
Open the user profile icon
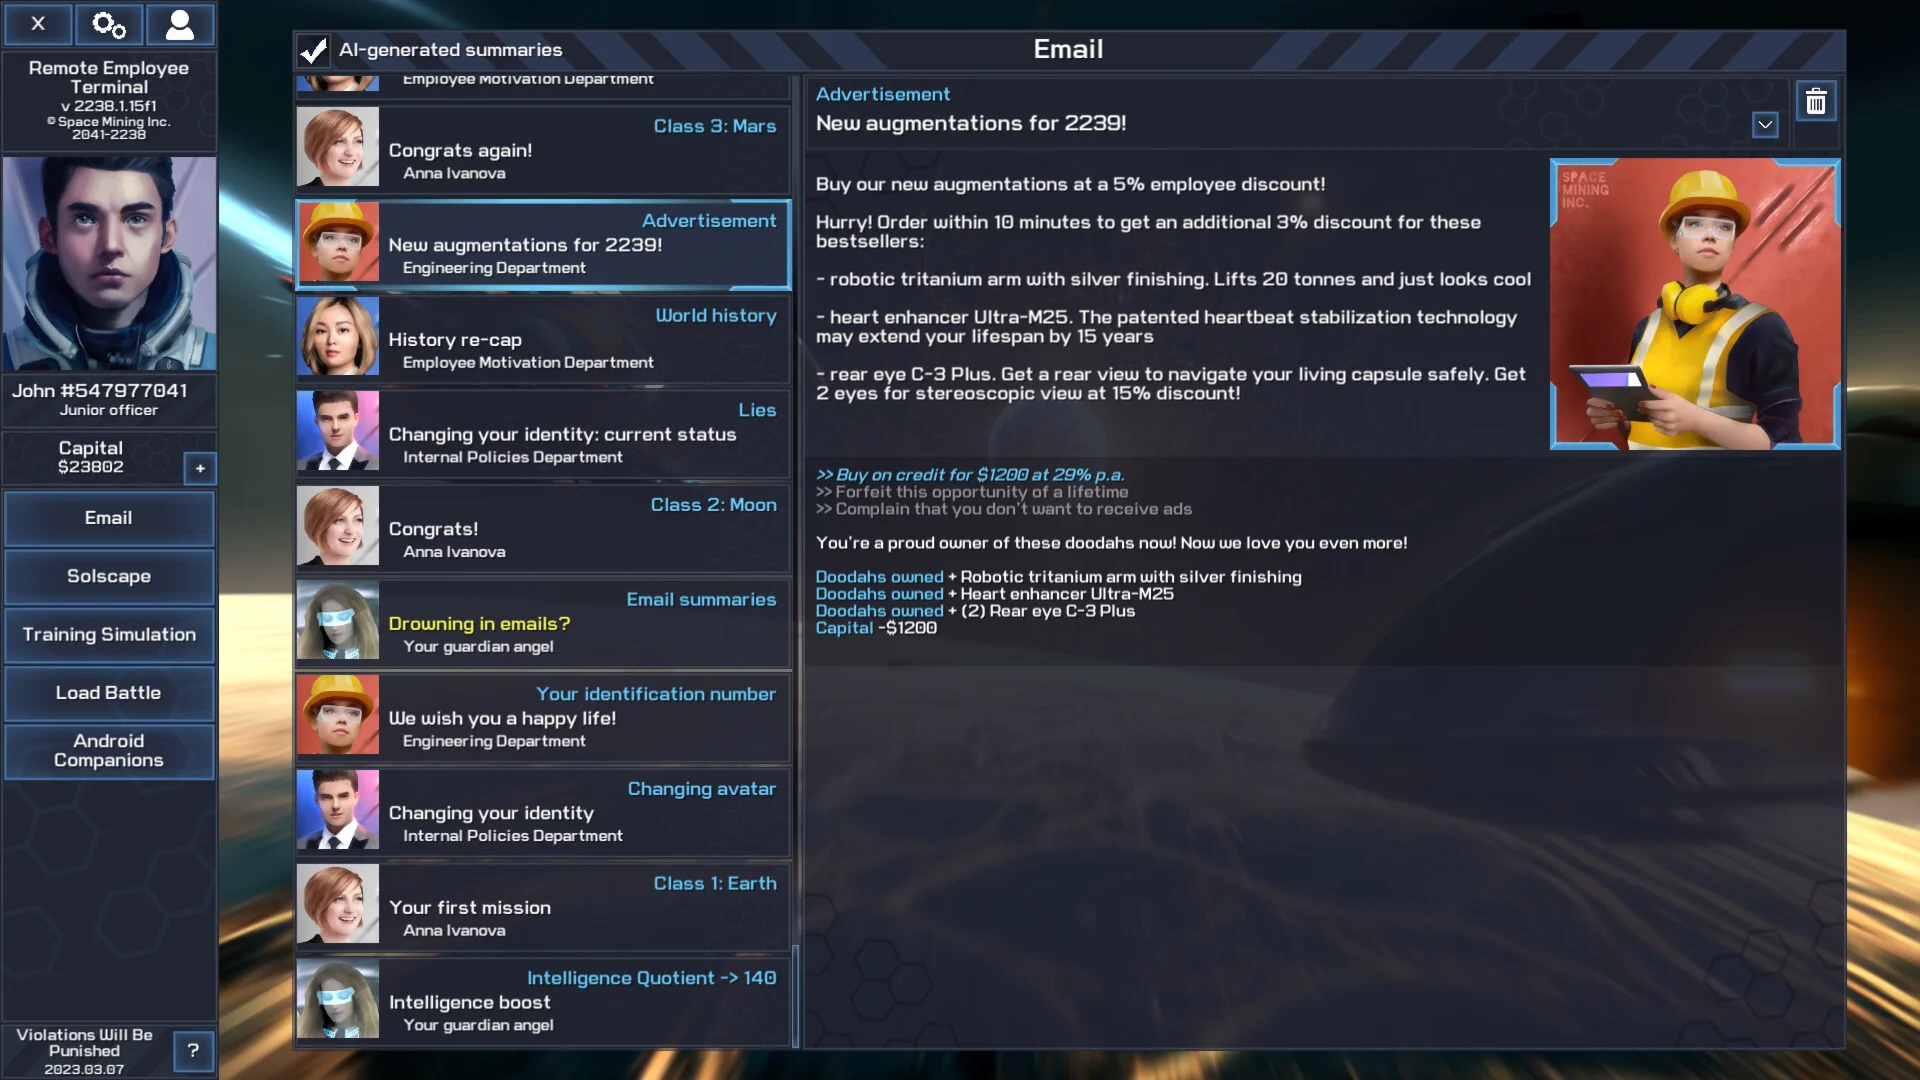[x=180, y=24]
